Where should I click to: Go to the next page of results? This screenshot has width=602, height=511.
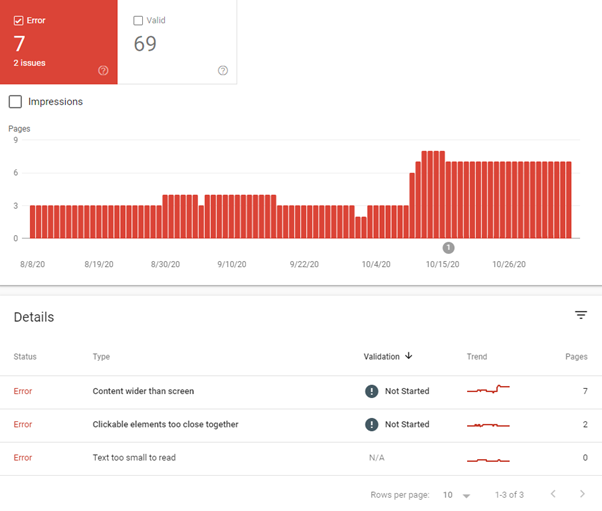point(582,494)
